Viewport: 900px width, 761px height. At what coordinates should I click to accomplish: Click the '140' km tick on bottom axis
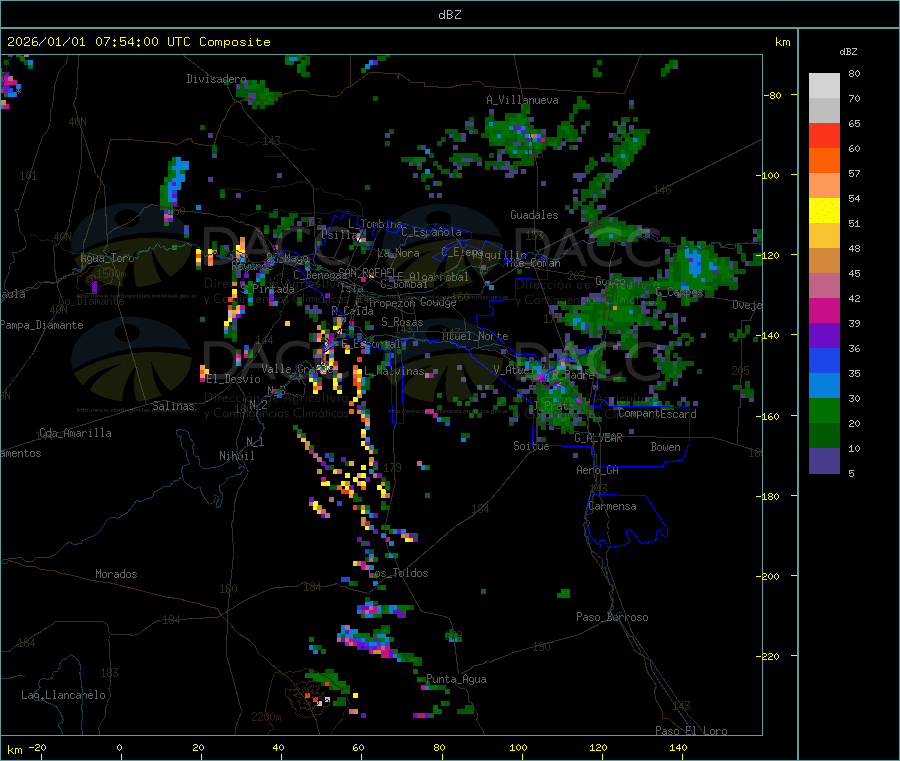click(678, 747)
